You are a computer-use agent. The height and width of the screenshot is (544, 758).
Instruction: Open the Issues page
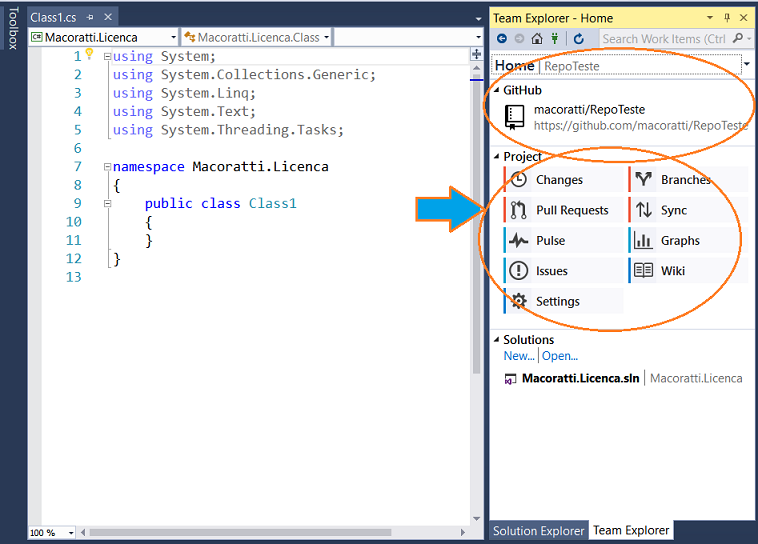click(x=563, y=271)
